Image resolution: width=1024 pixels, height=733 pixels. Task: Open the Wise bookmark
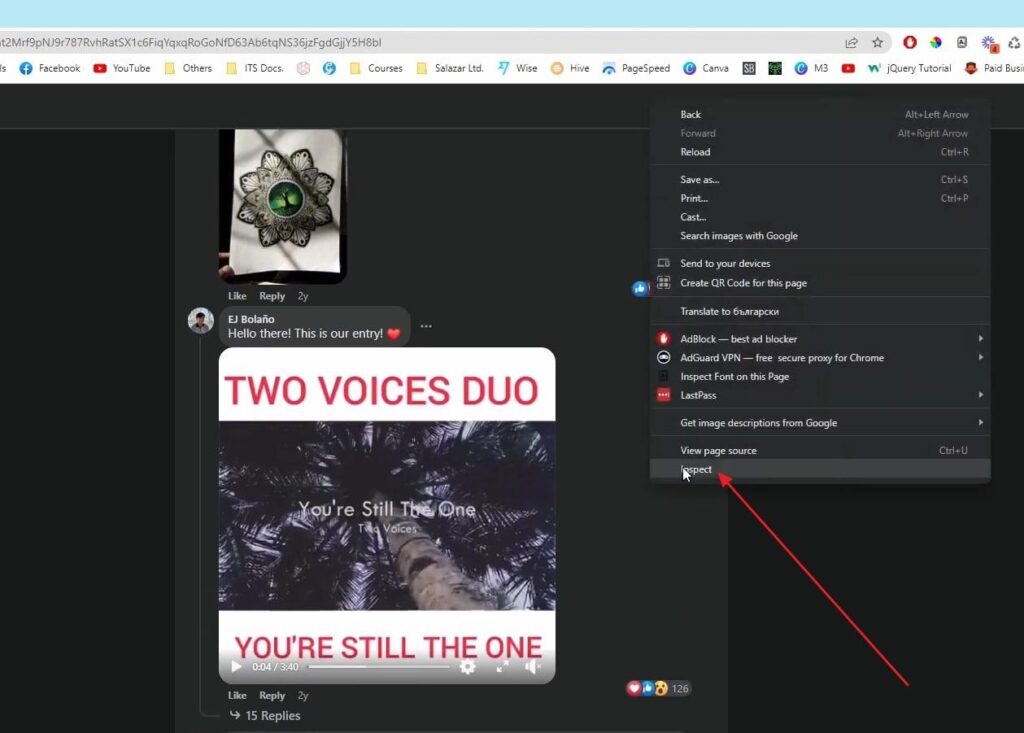[517, 68]
